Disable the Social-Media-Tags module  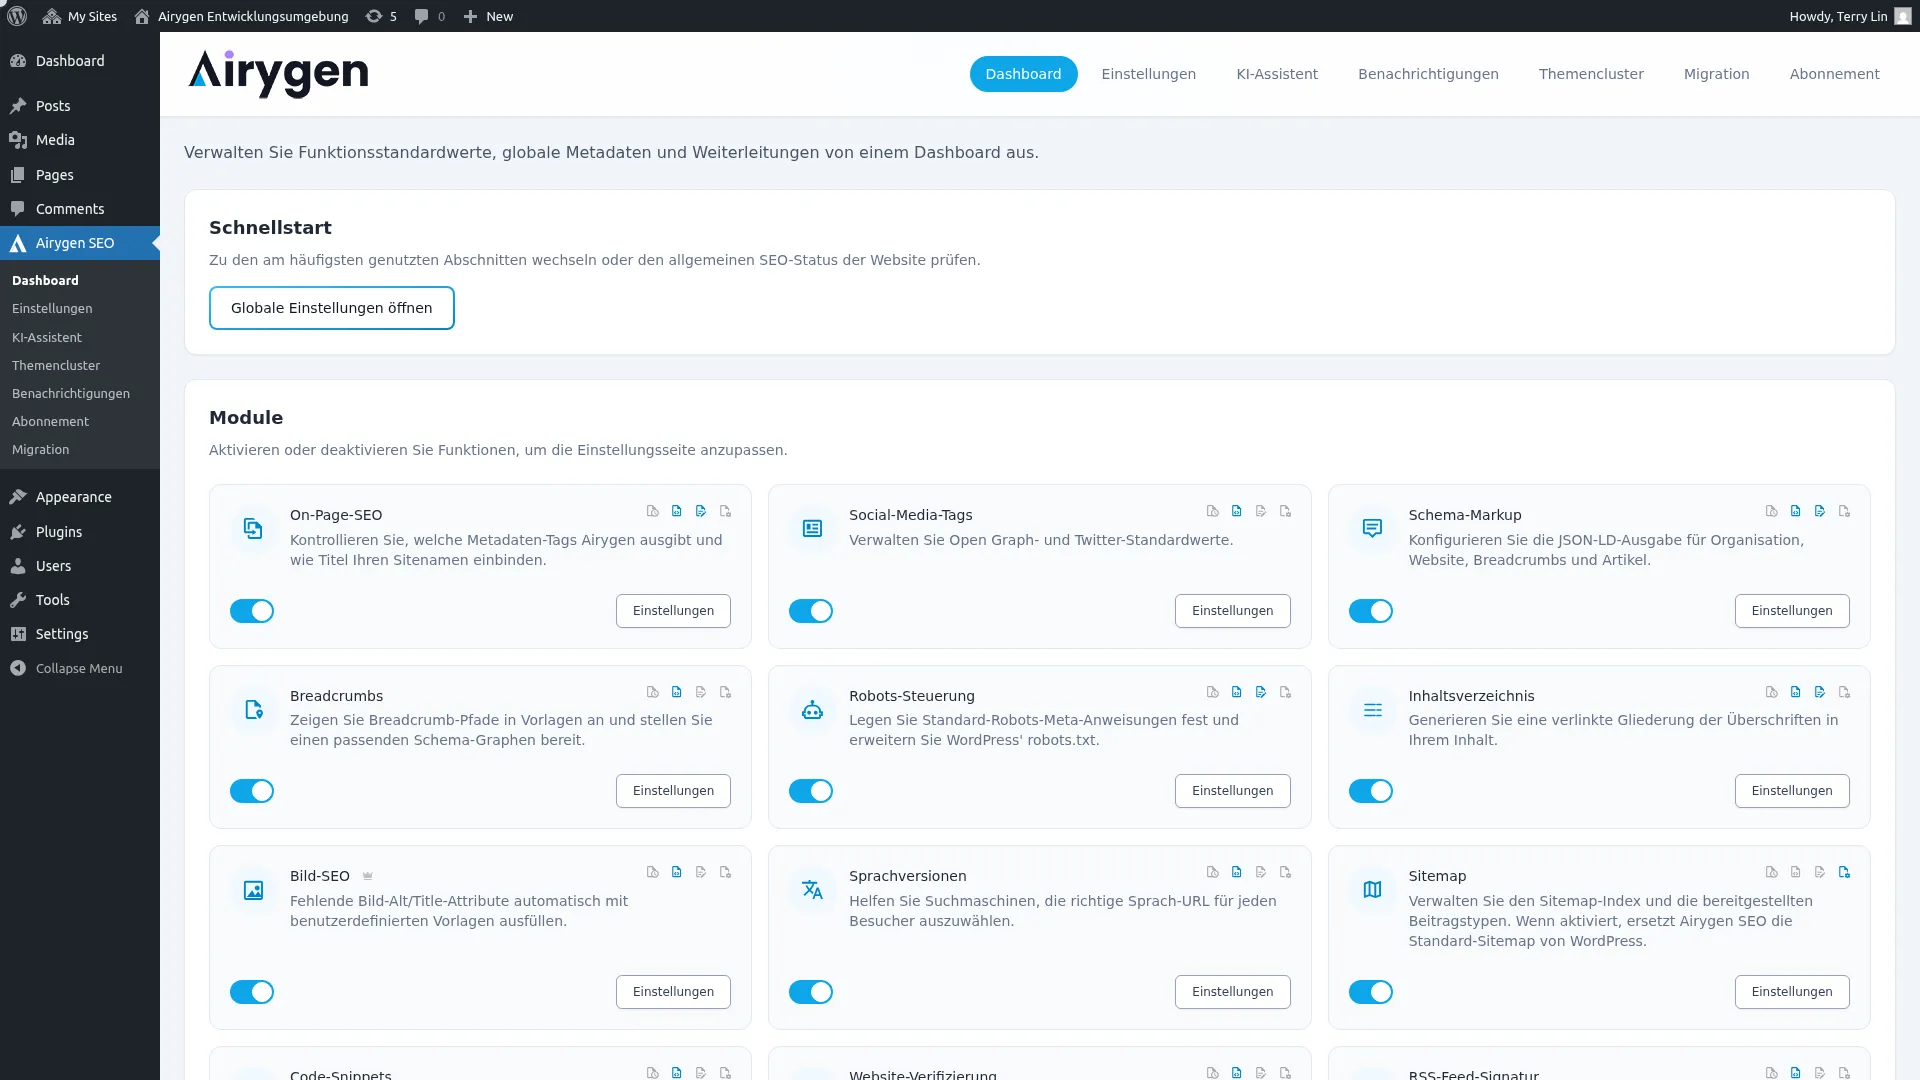click(811, 610)
